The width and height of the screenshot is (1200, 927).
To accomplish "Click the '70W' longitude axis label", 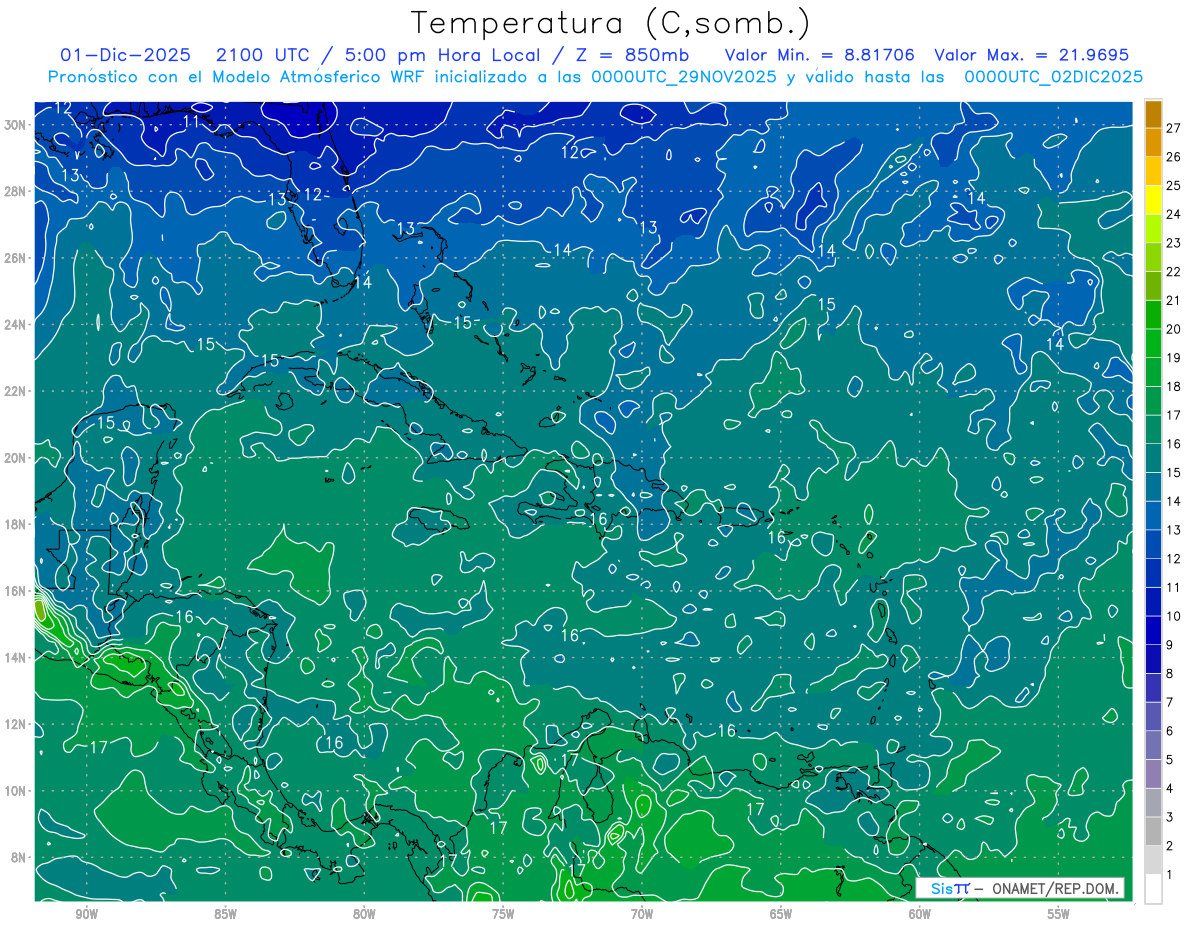I will tap(642, 914).
